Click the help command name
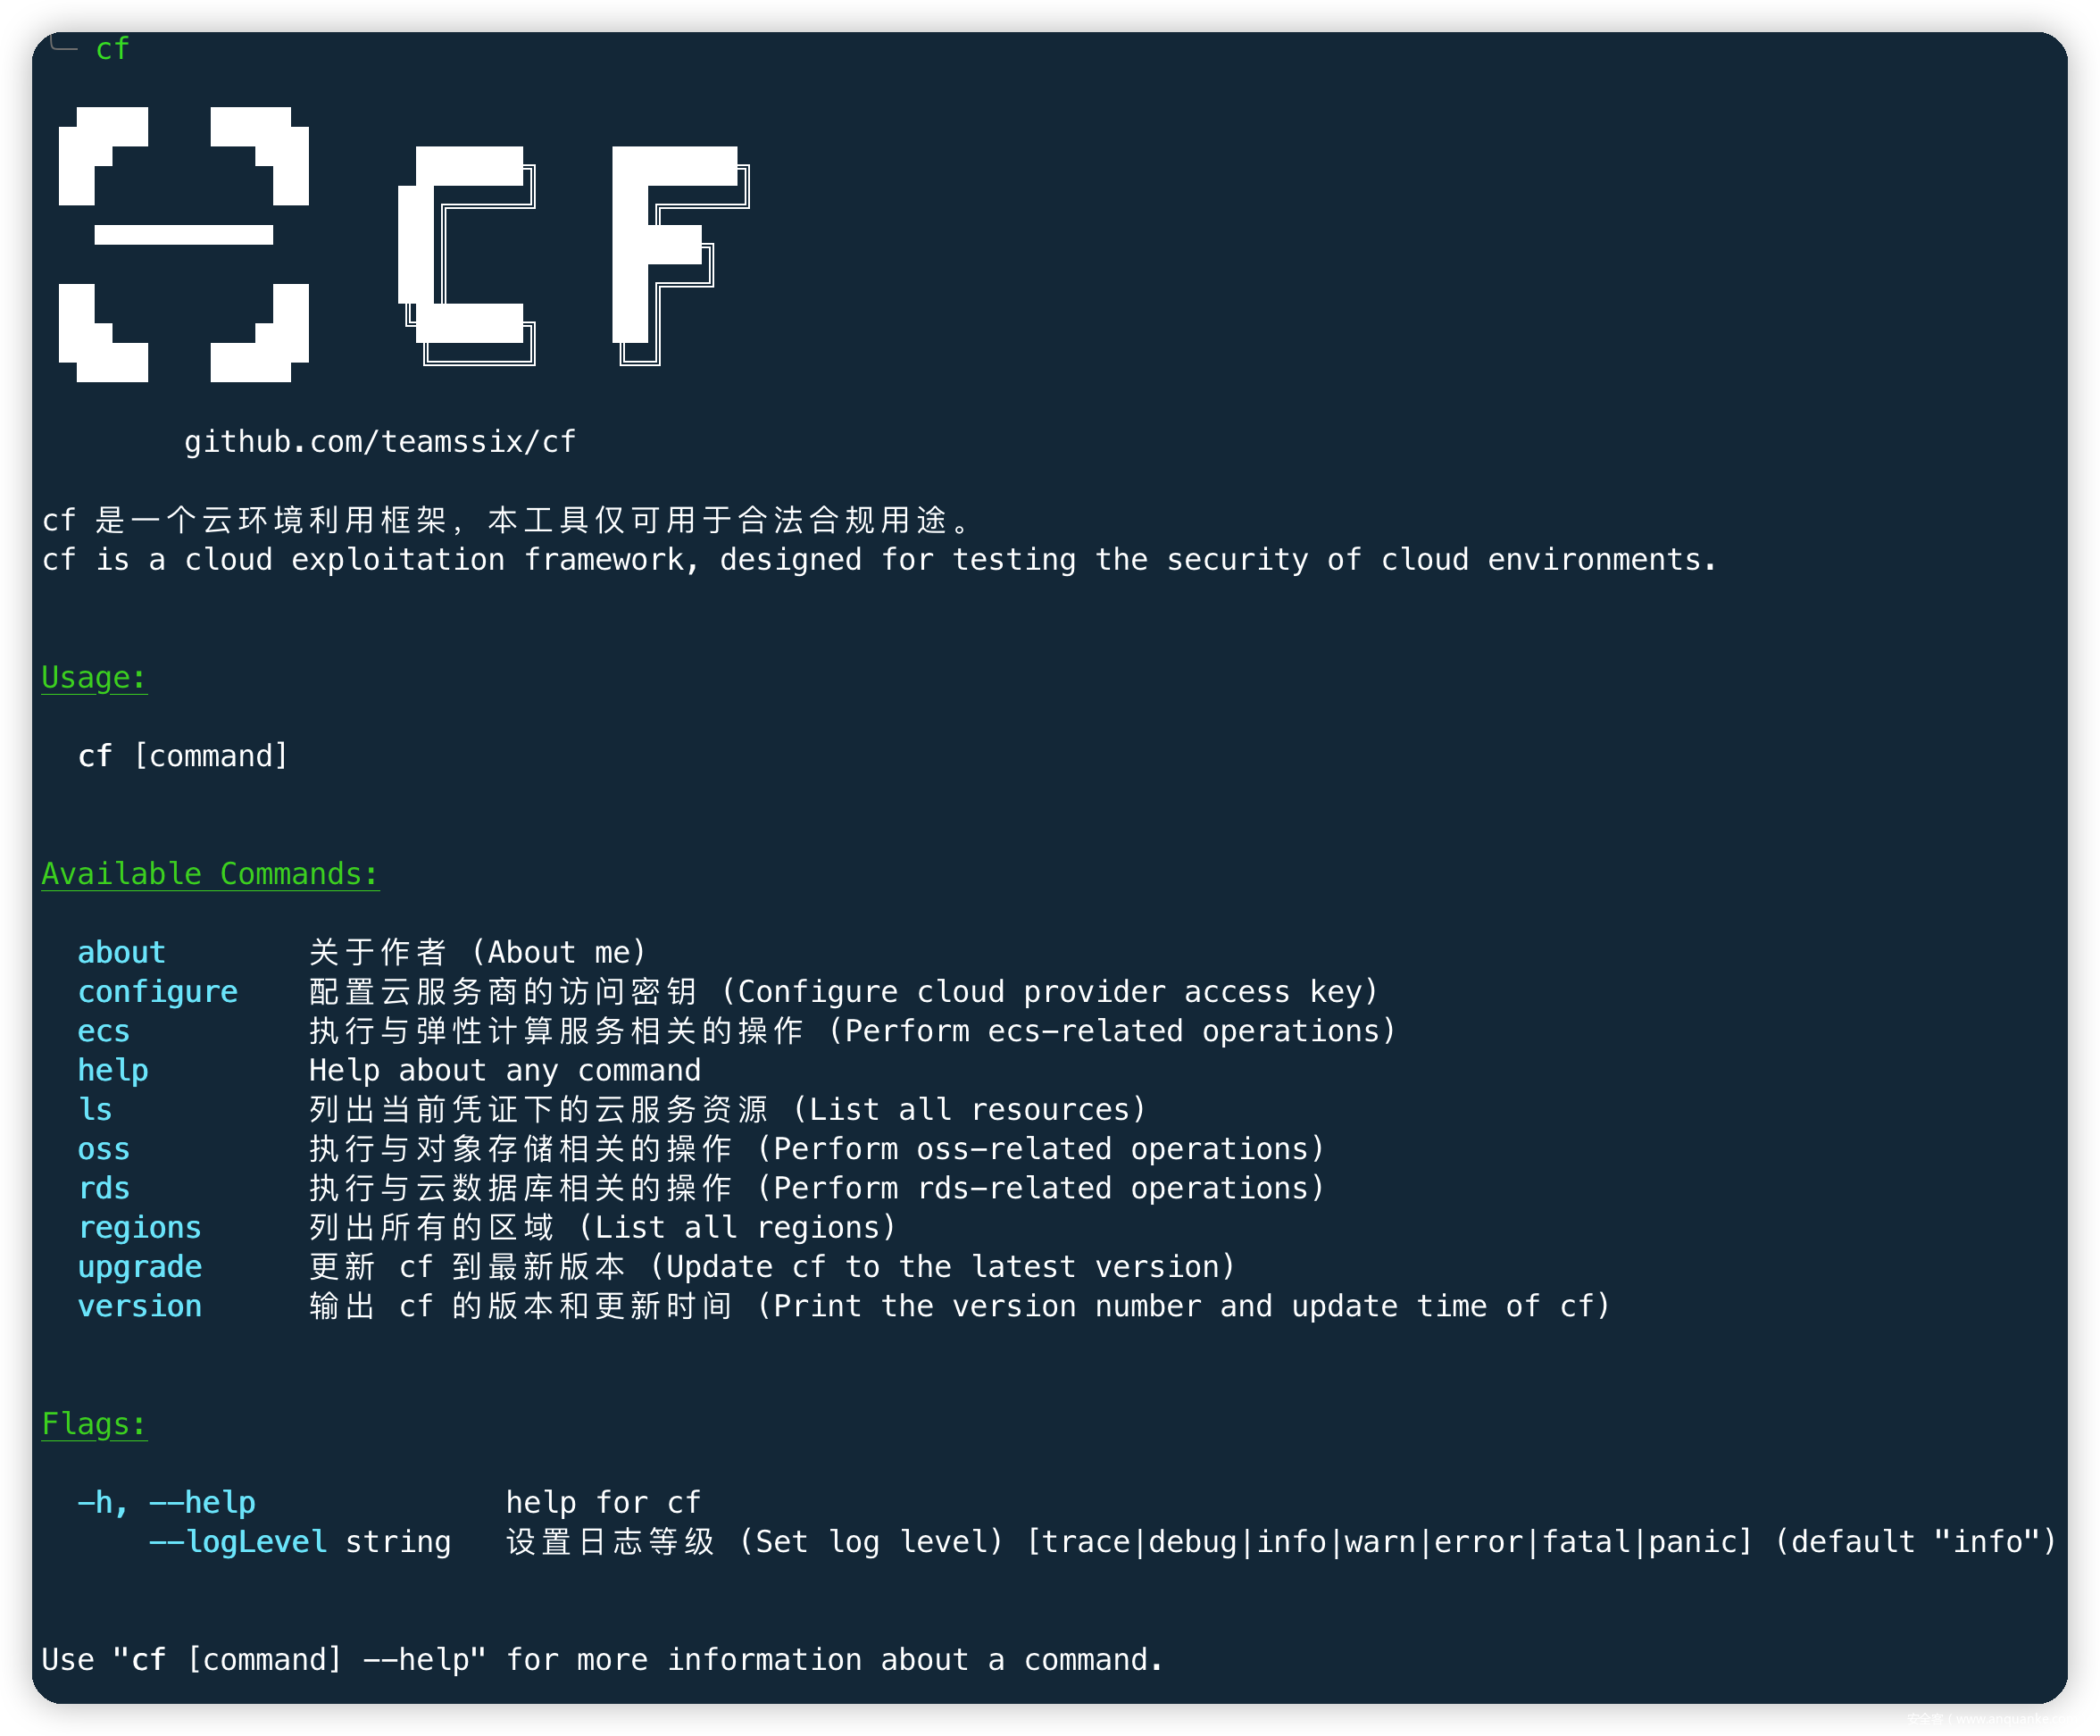The width and height of the screenshot is (2100, 1736). (113, 1070)
